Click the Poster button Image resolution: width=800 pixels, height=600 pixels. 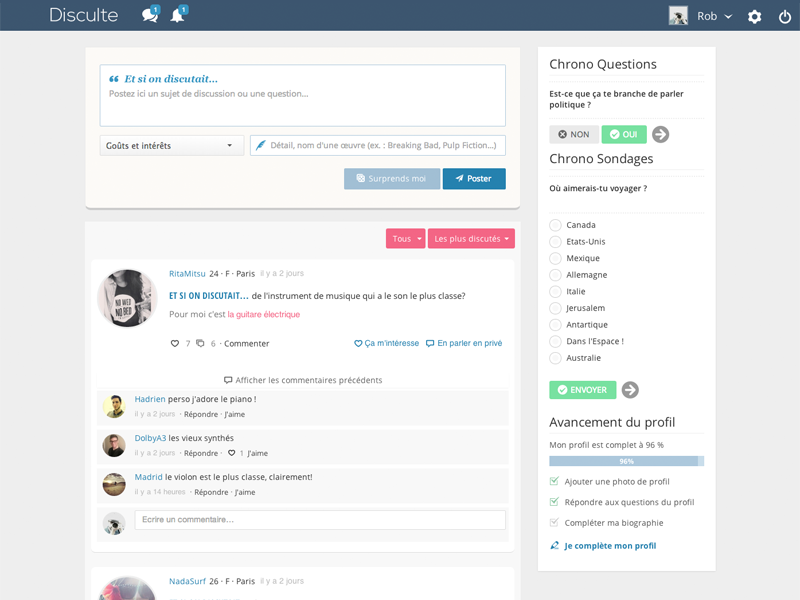[474, 179]
